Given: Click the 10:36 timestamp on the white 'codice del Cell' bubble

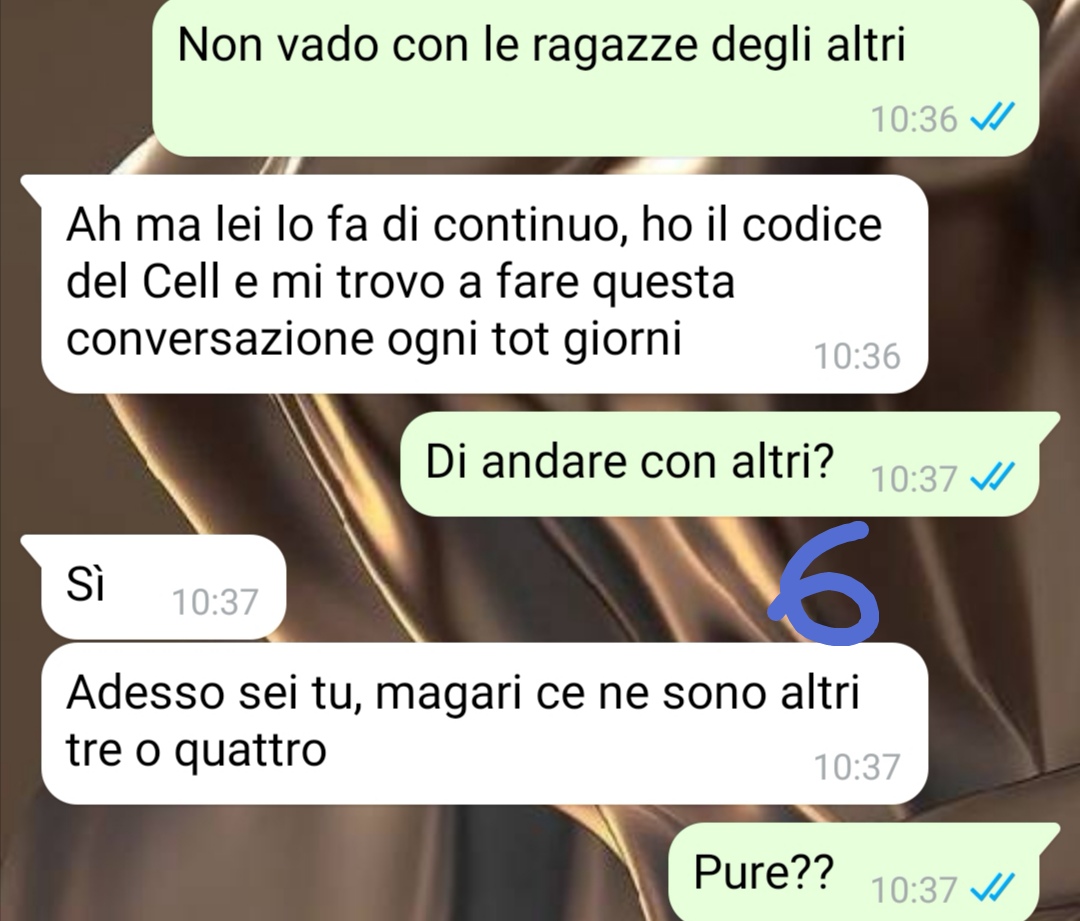Looking at the screenshot, I should click(x=857, y=357).
